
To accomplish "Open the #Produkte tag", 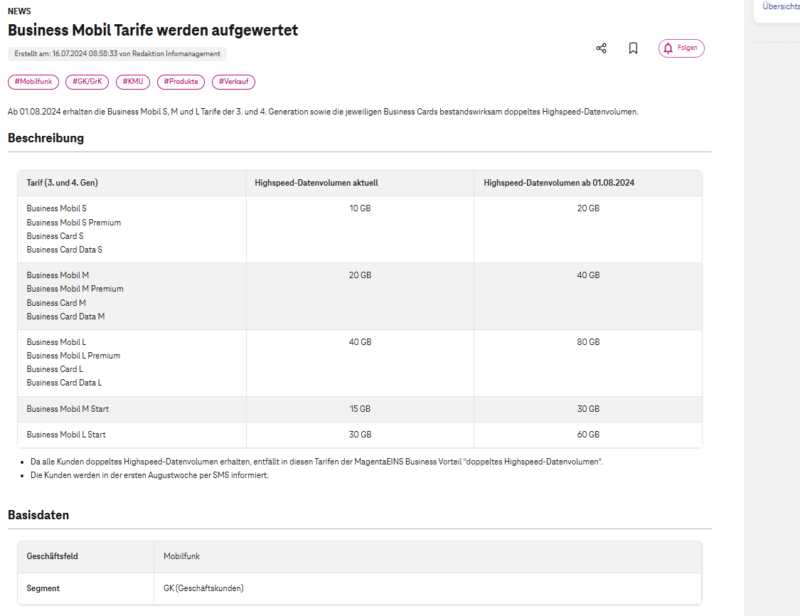I will [180, 82].
